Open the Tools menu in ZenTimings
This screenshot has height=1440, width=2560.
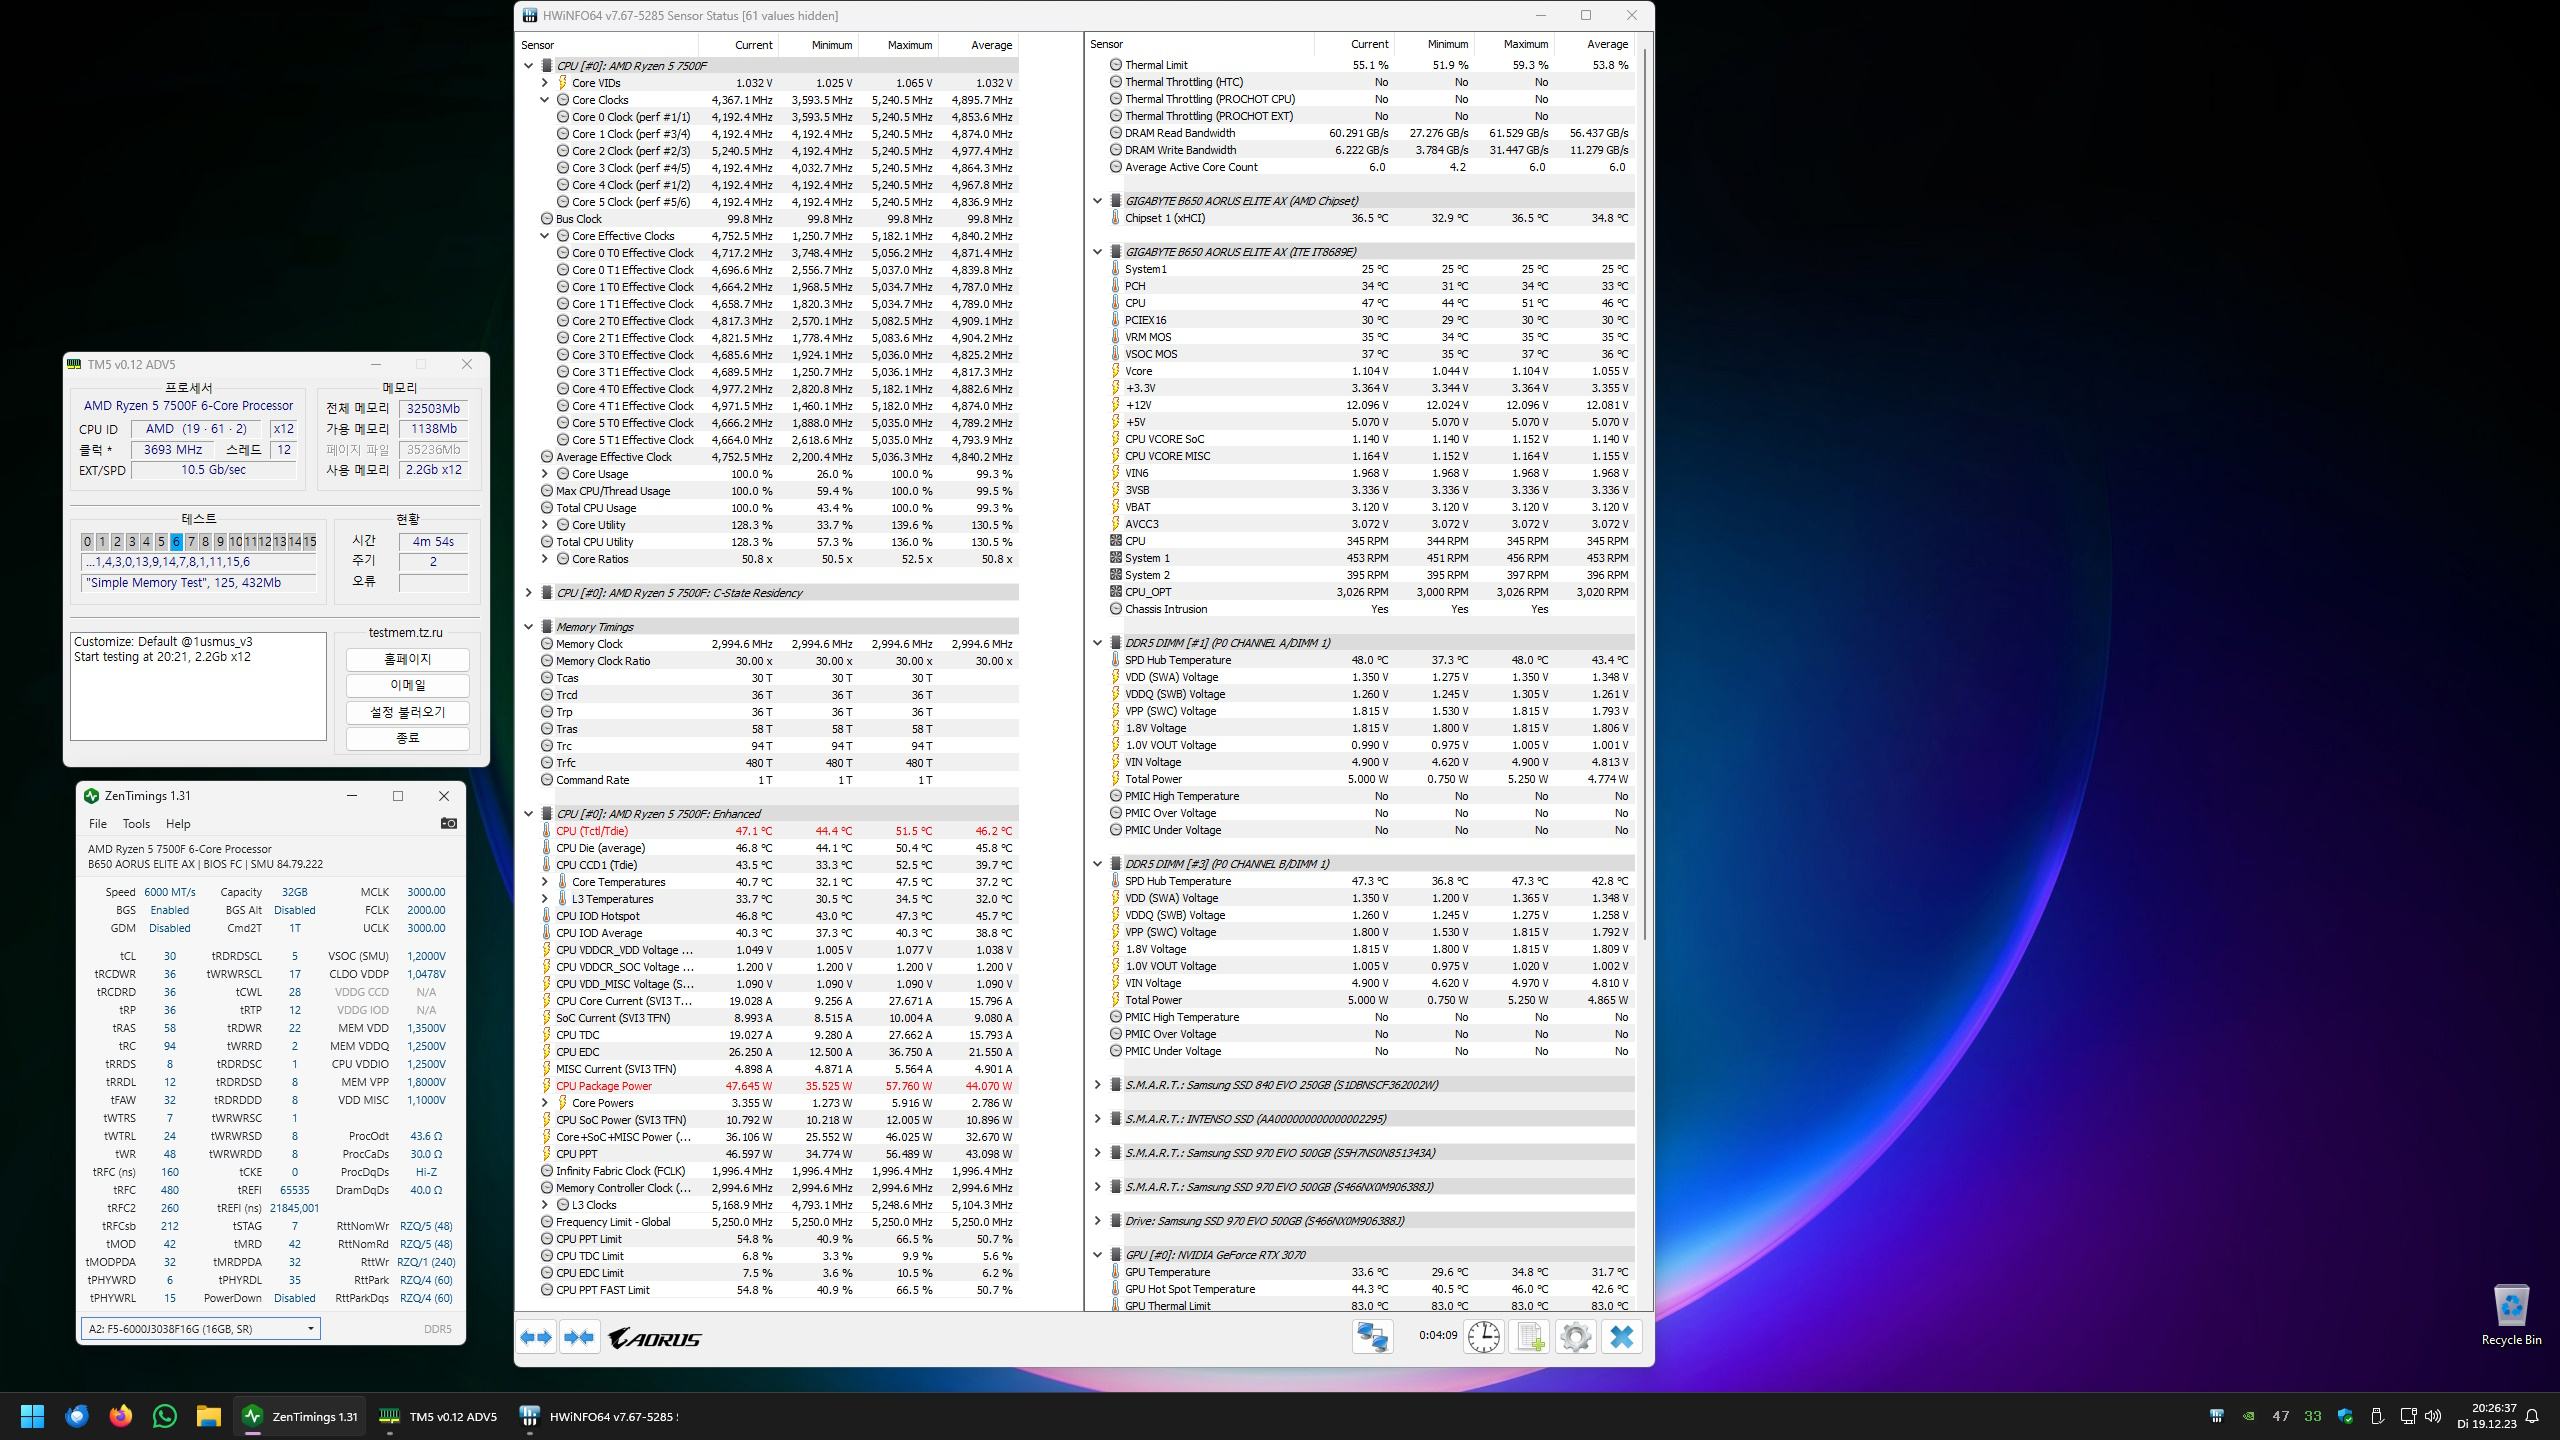click(x=136, y=824)
